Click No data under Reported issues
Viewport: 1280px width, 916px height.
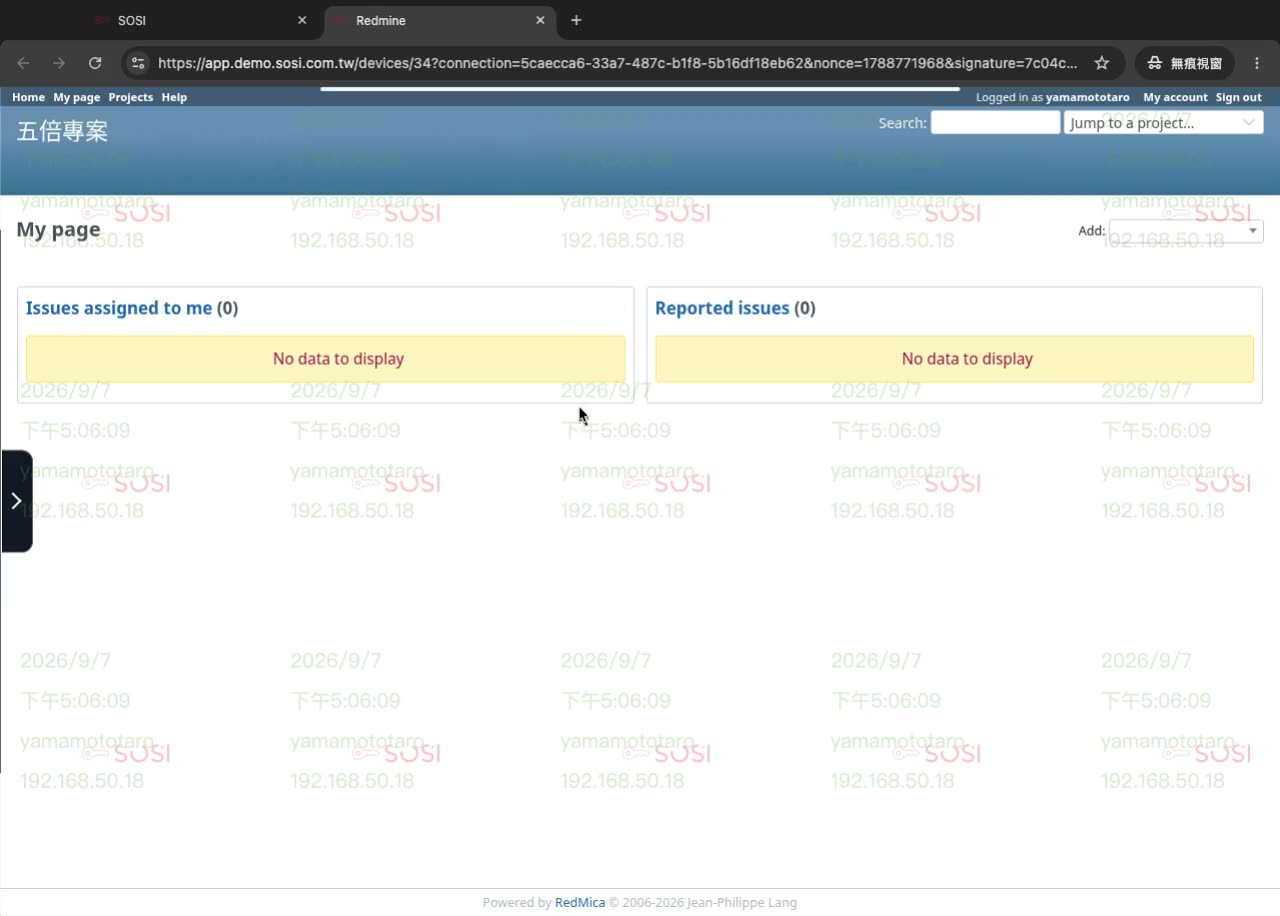point(954,359)
